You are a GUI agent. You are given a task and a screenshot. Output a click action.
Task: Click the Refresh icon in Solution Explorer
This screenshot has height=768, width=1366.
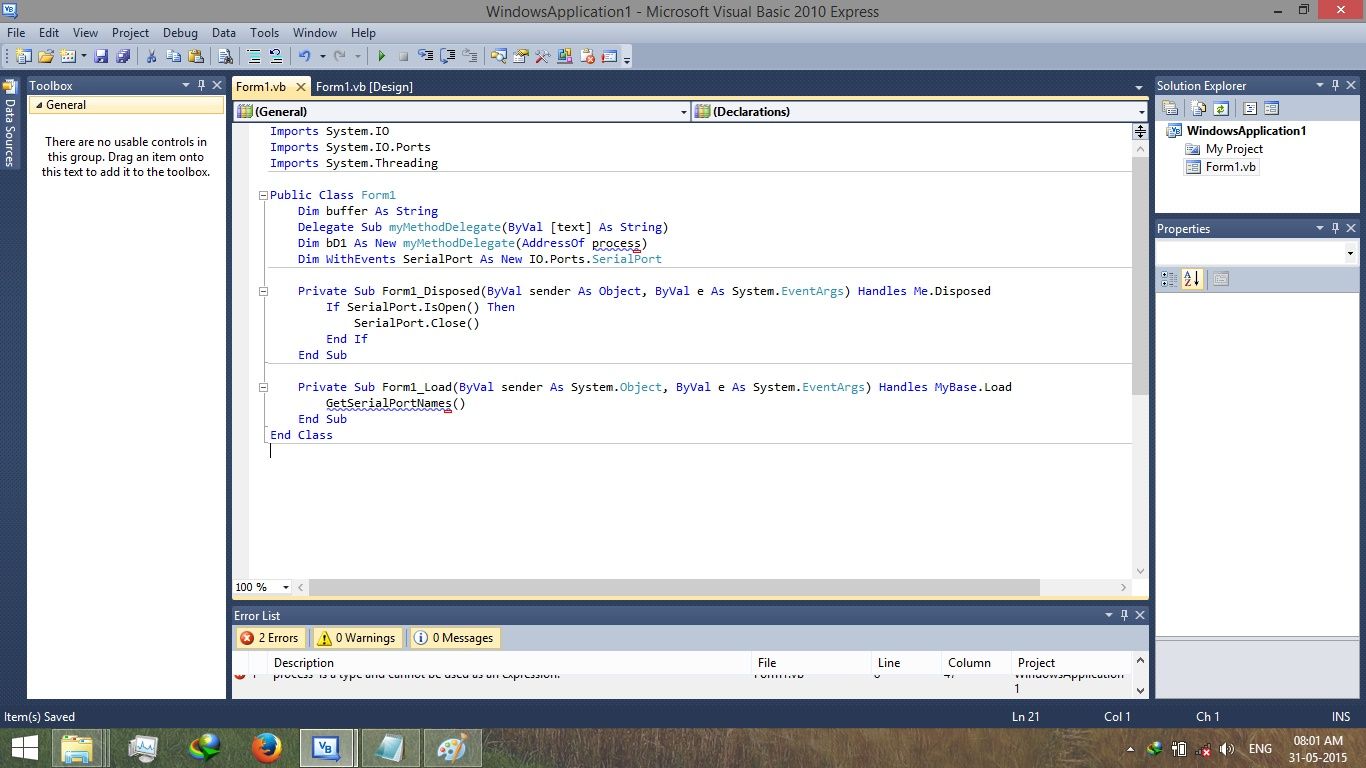coord(1221,107)
